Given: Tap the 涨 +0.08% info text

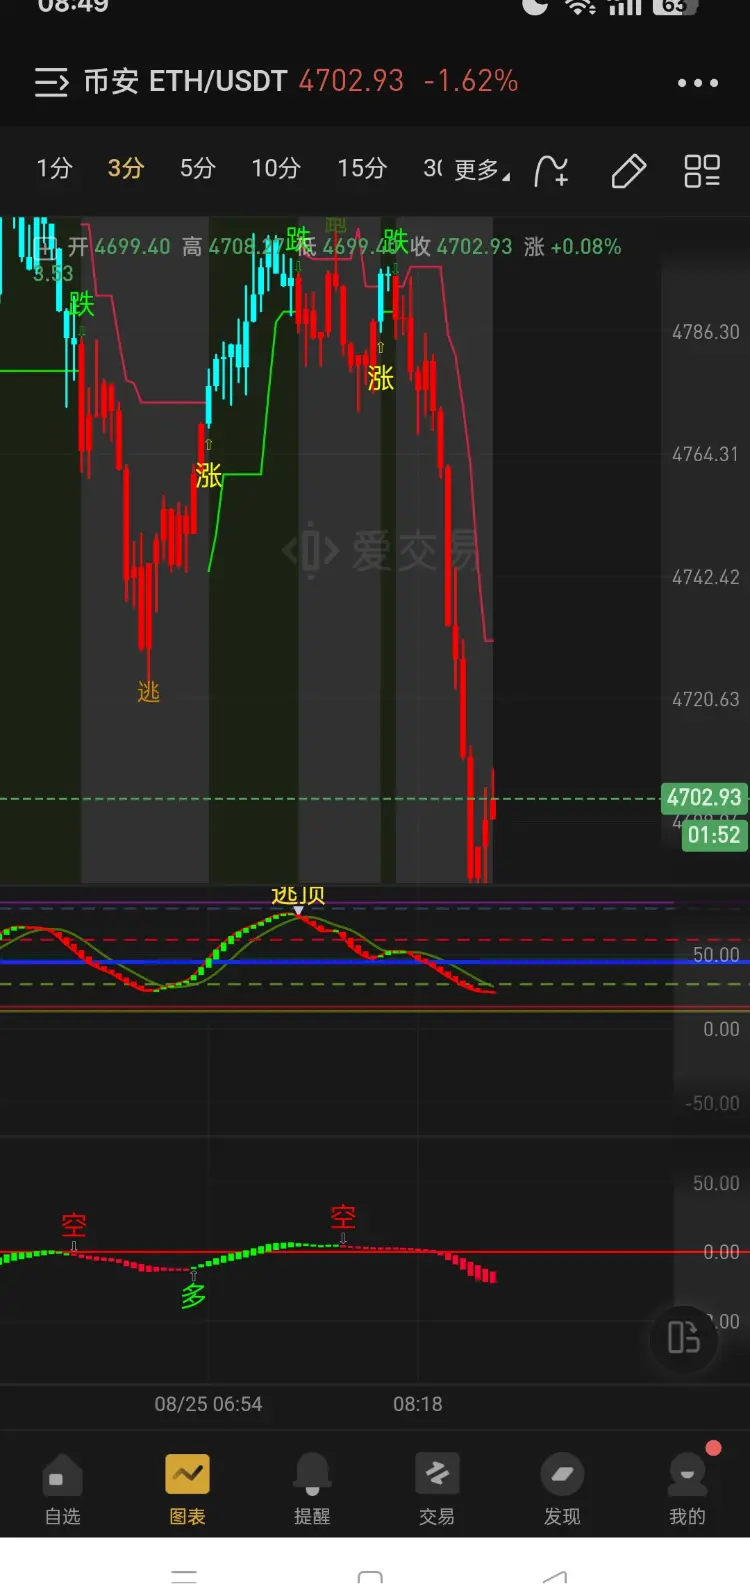Looking at the screenshot, I should (573, 246).
